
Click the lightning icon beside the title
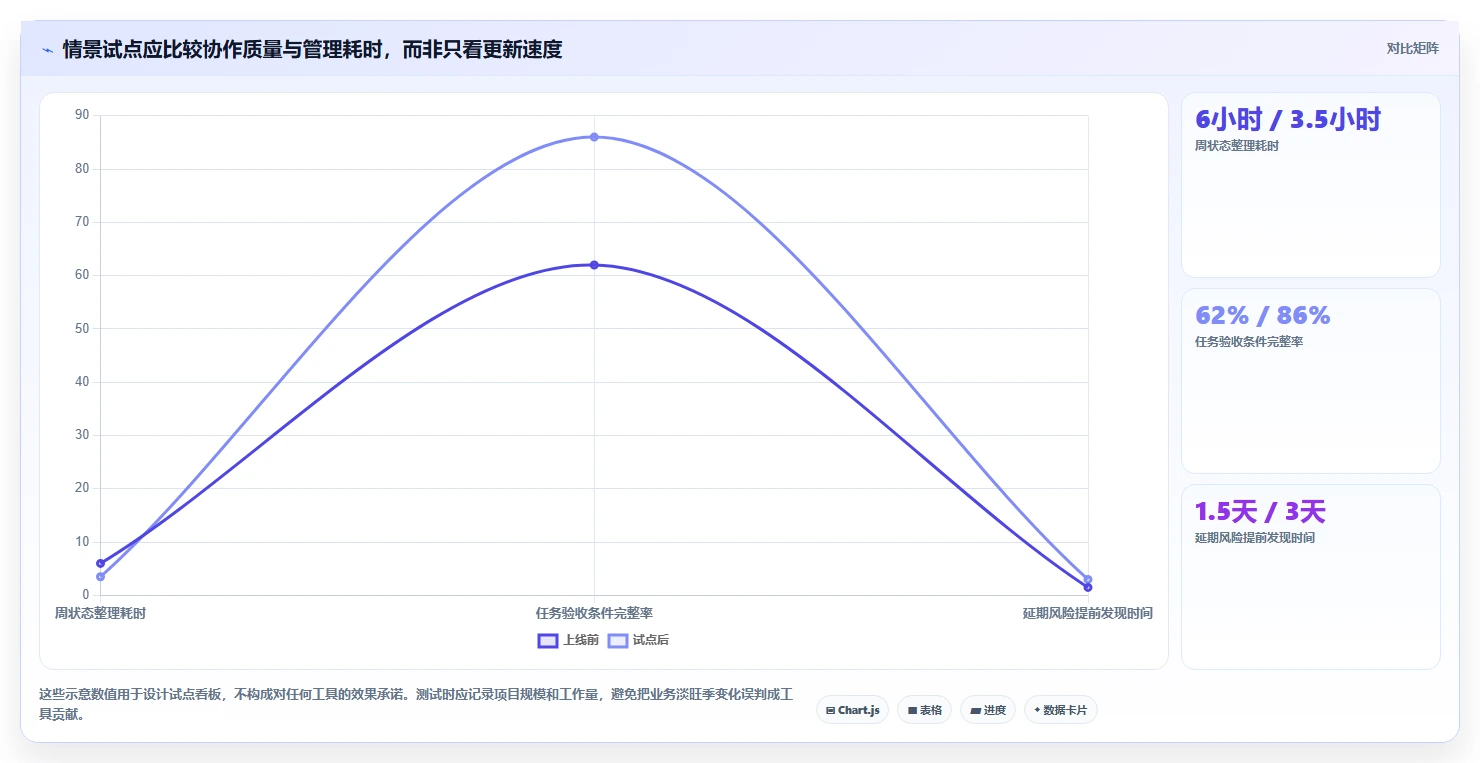[47, 49]
